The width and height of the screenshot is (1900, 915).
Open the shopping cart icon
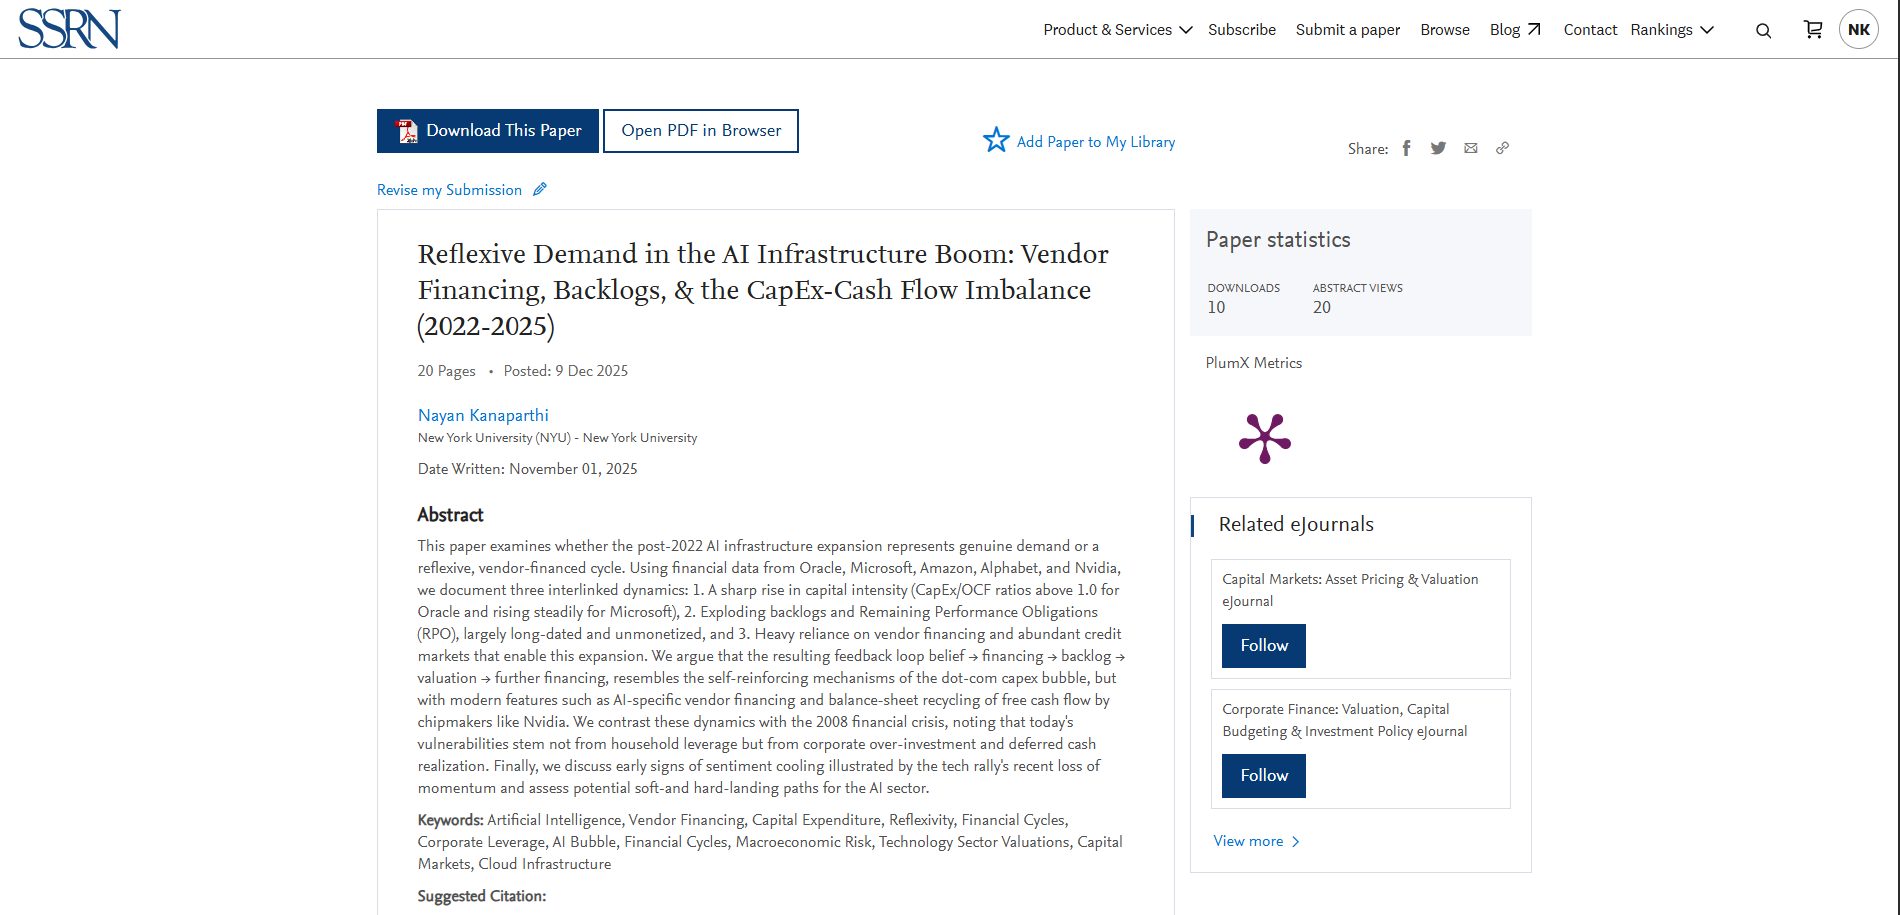1812,30
